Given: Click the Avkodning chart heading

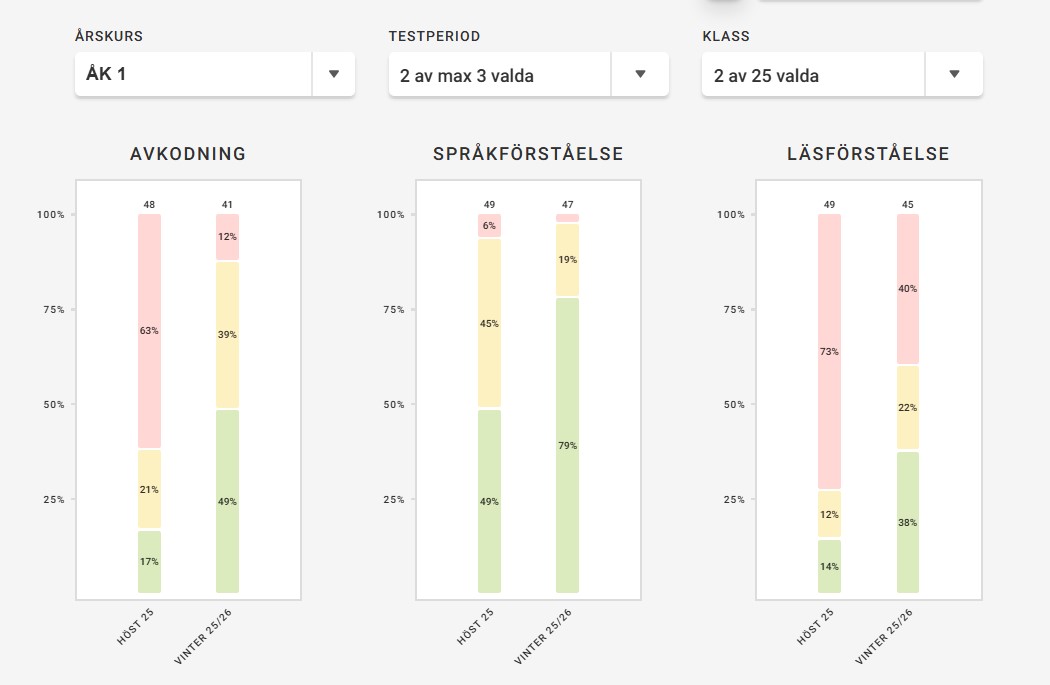Looking at the screenshot, I should pyautogui.click(x=188, y=154).
